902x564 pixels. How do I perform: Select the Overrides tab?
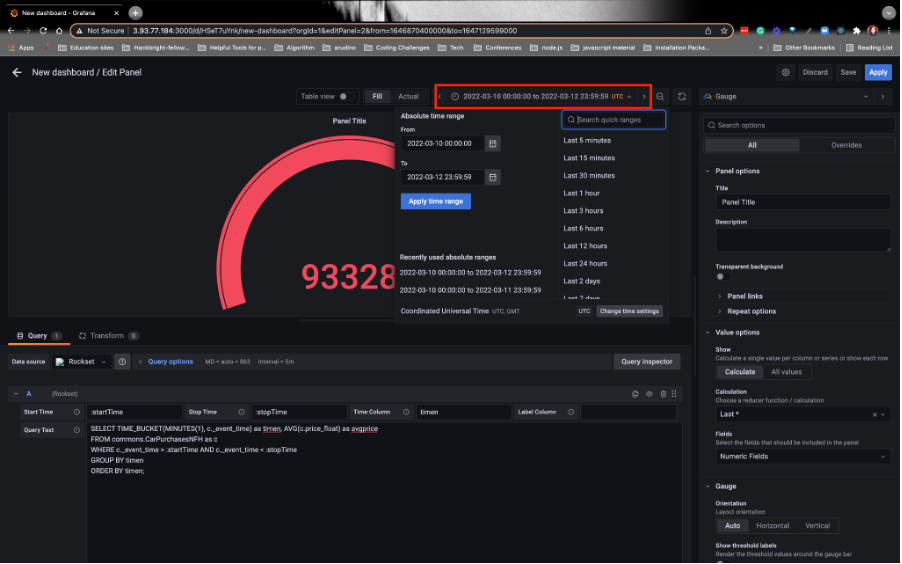pyautogui.click(x=846, y=146)
